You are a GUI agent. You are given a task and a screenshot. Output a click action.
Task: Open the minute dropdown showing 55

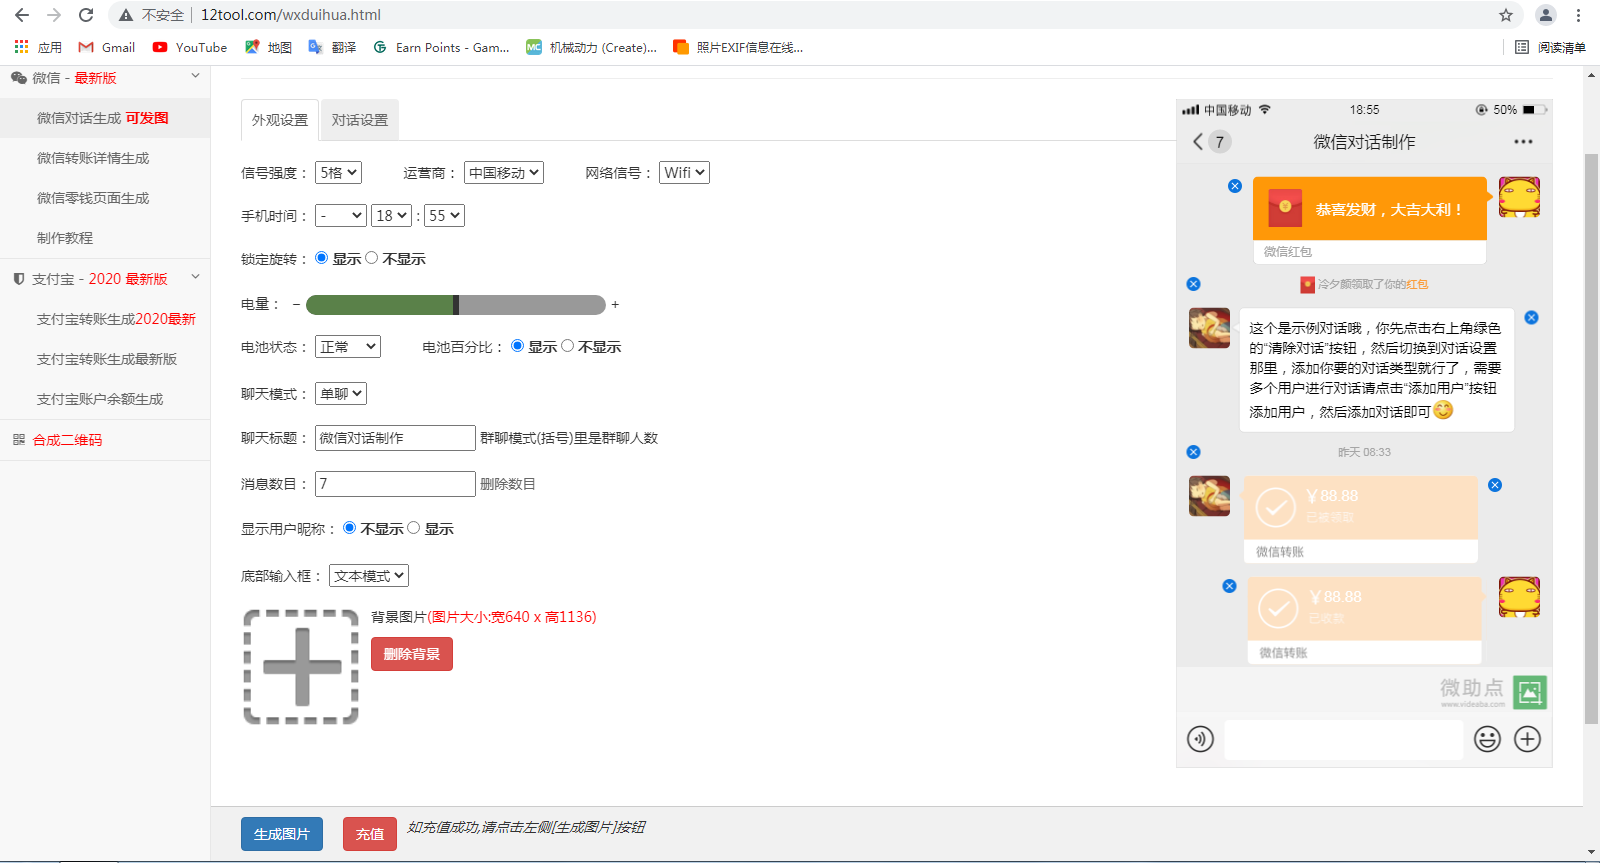point(444,216)
